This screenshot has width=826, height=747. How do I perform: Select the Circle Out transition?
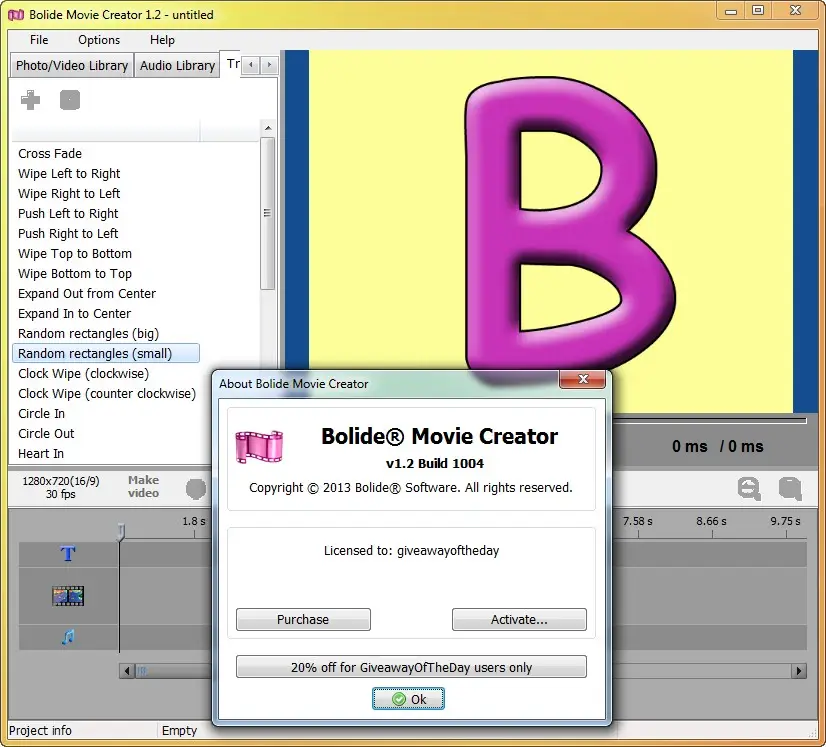point(46,434)
